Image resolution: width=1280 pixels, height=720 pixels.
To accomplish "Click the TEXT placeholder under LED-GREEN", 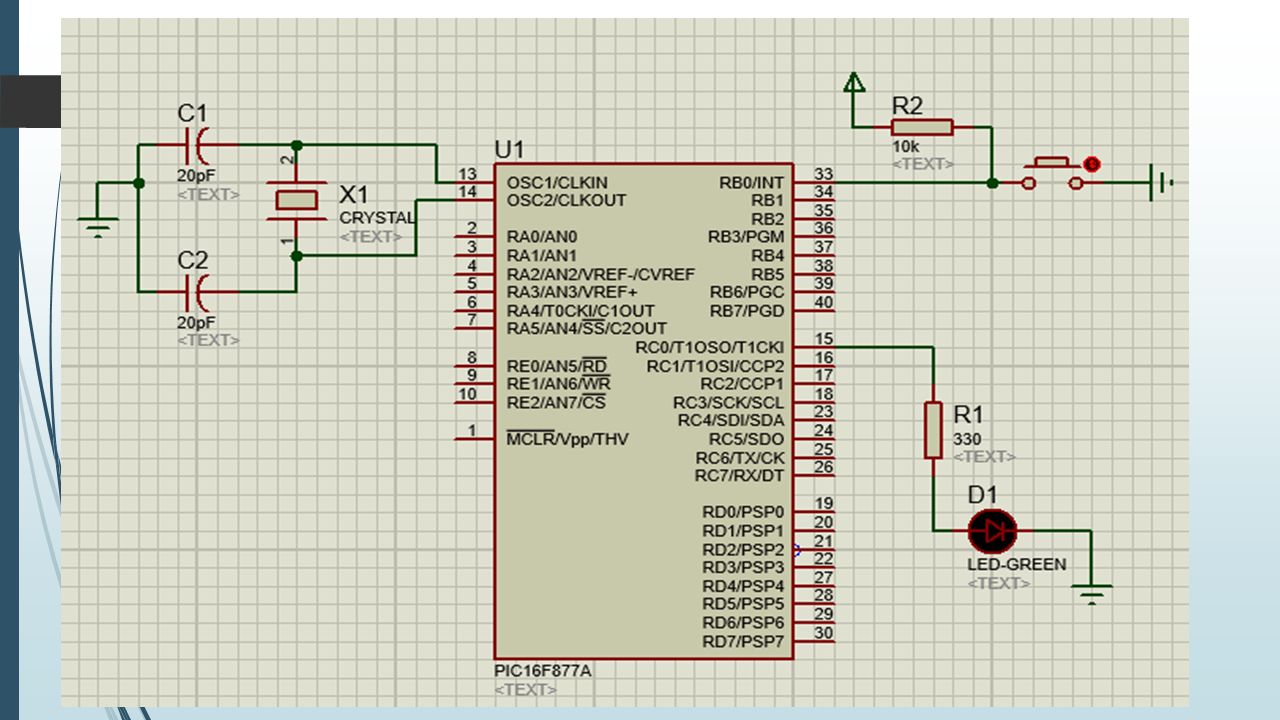I will pyautogui.click(x=999, y=583).
